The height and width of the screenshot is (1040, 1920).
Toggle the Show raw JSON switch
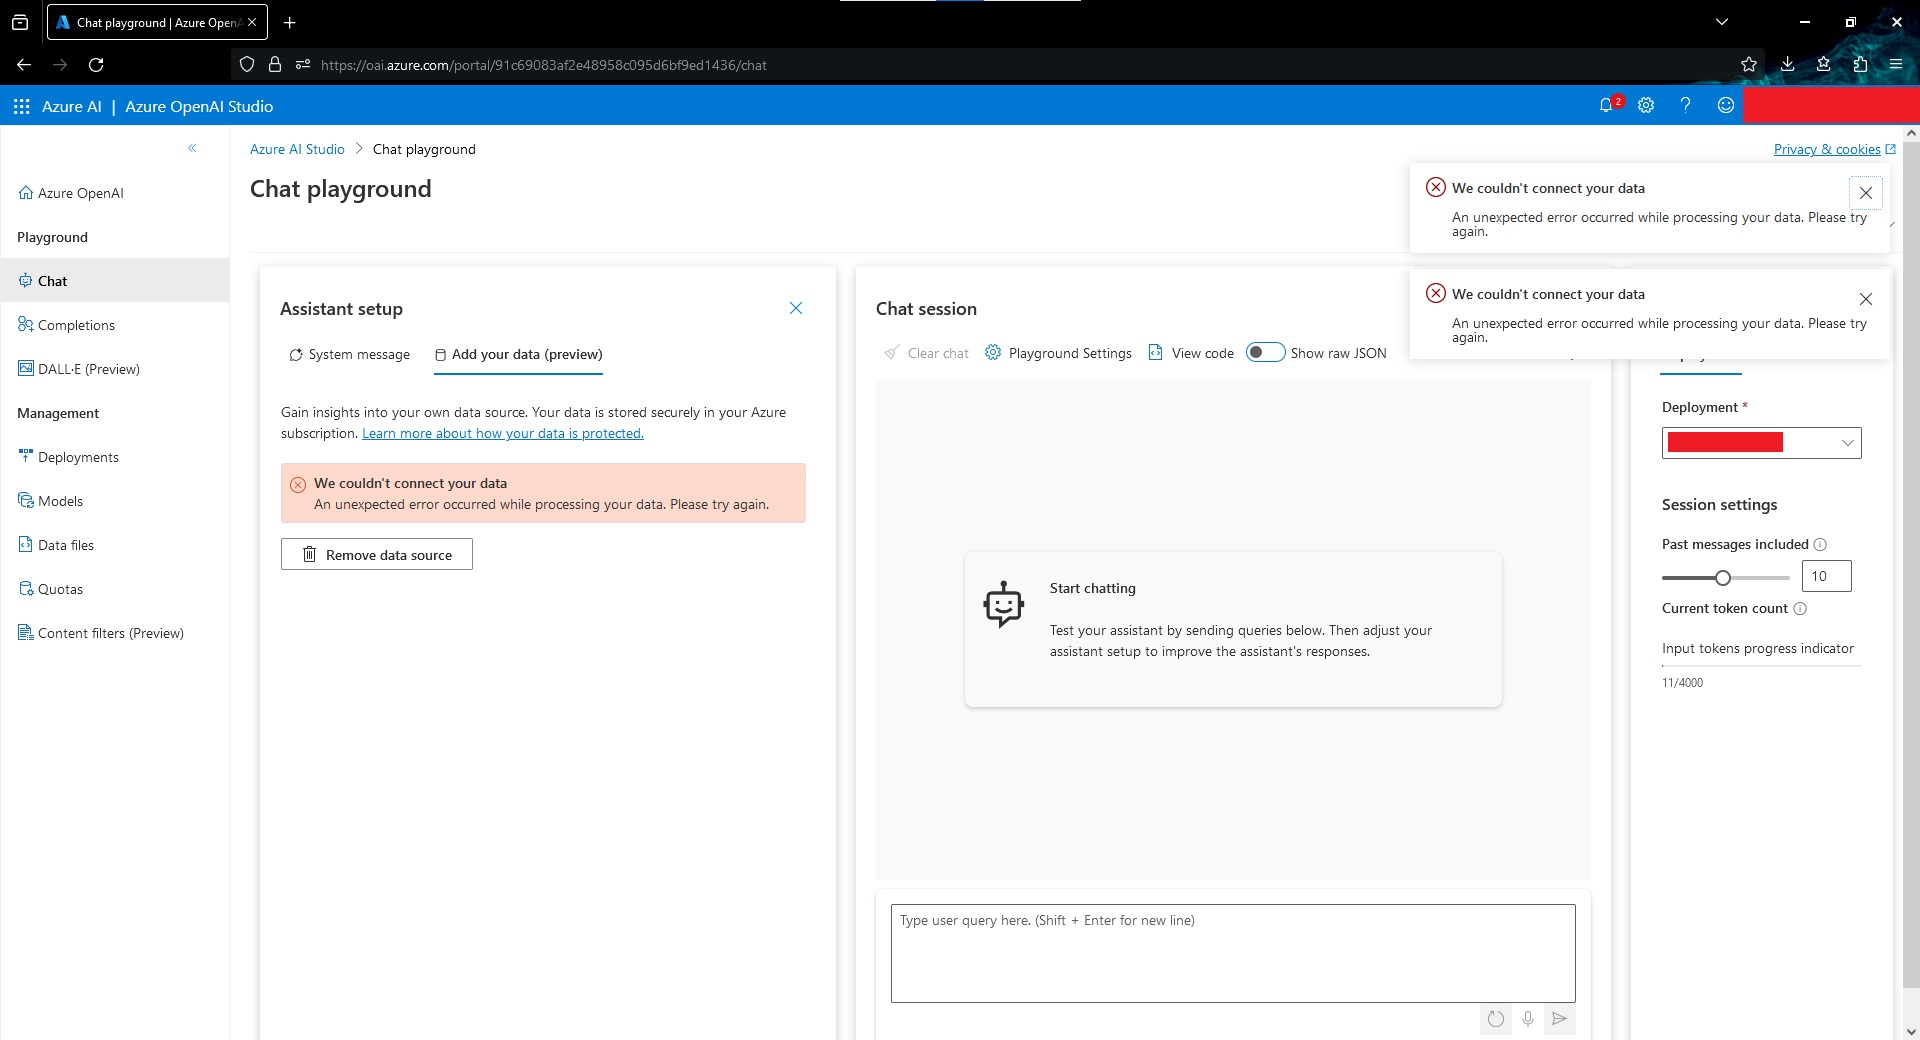[x=1265, y=352]
